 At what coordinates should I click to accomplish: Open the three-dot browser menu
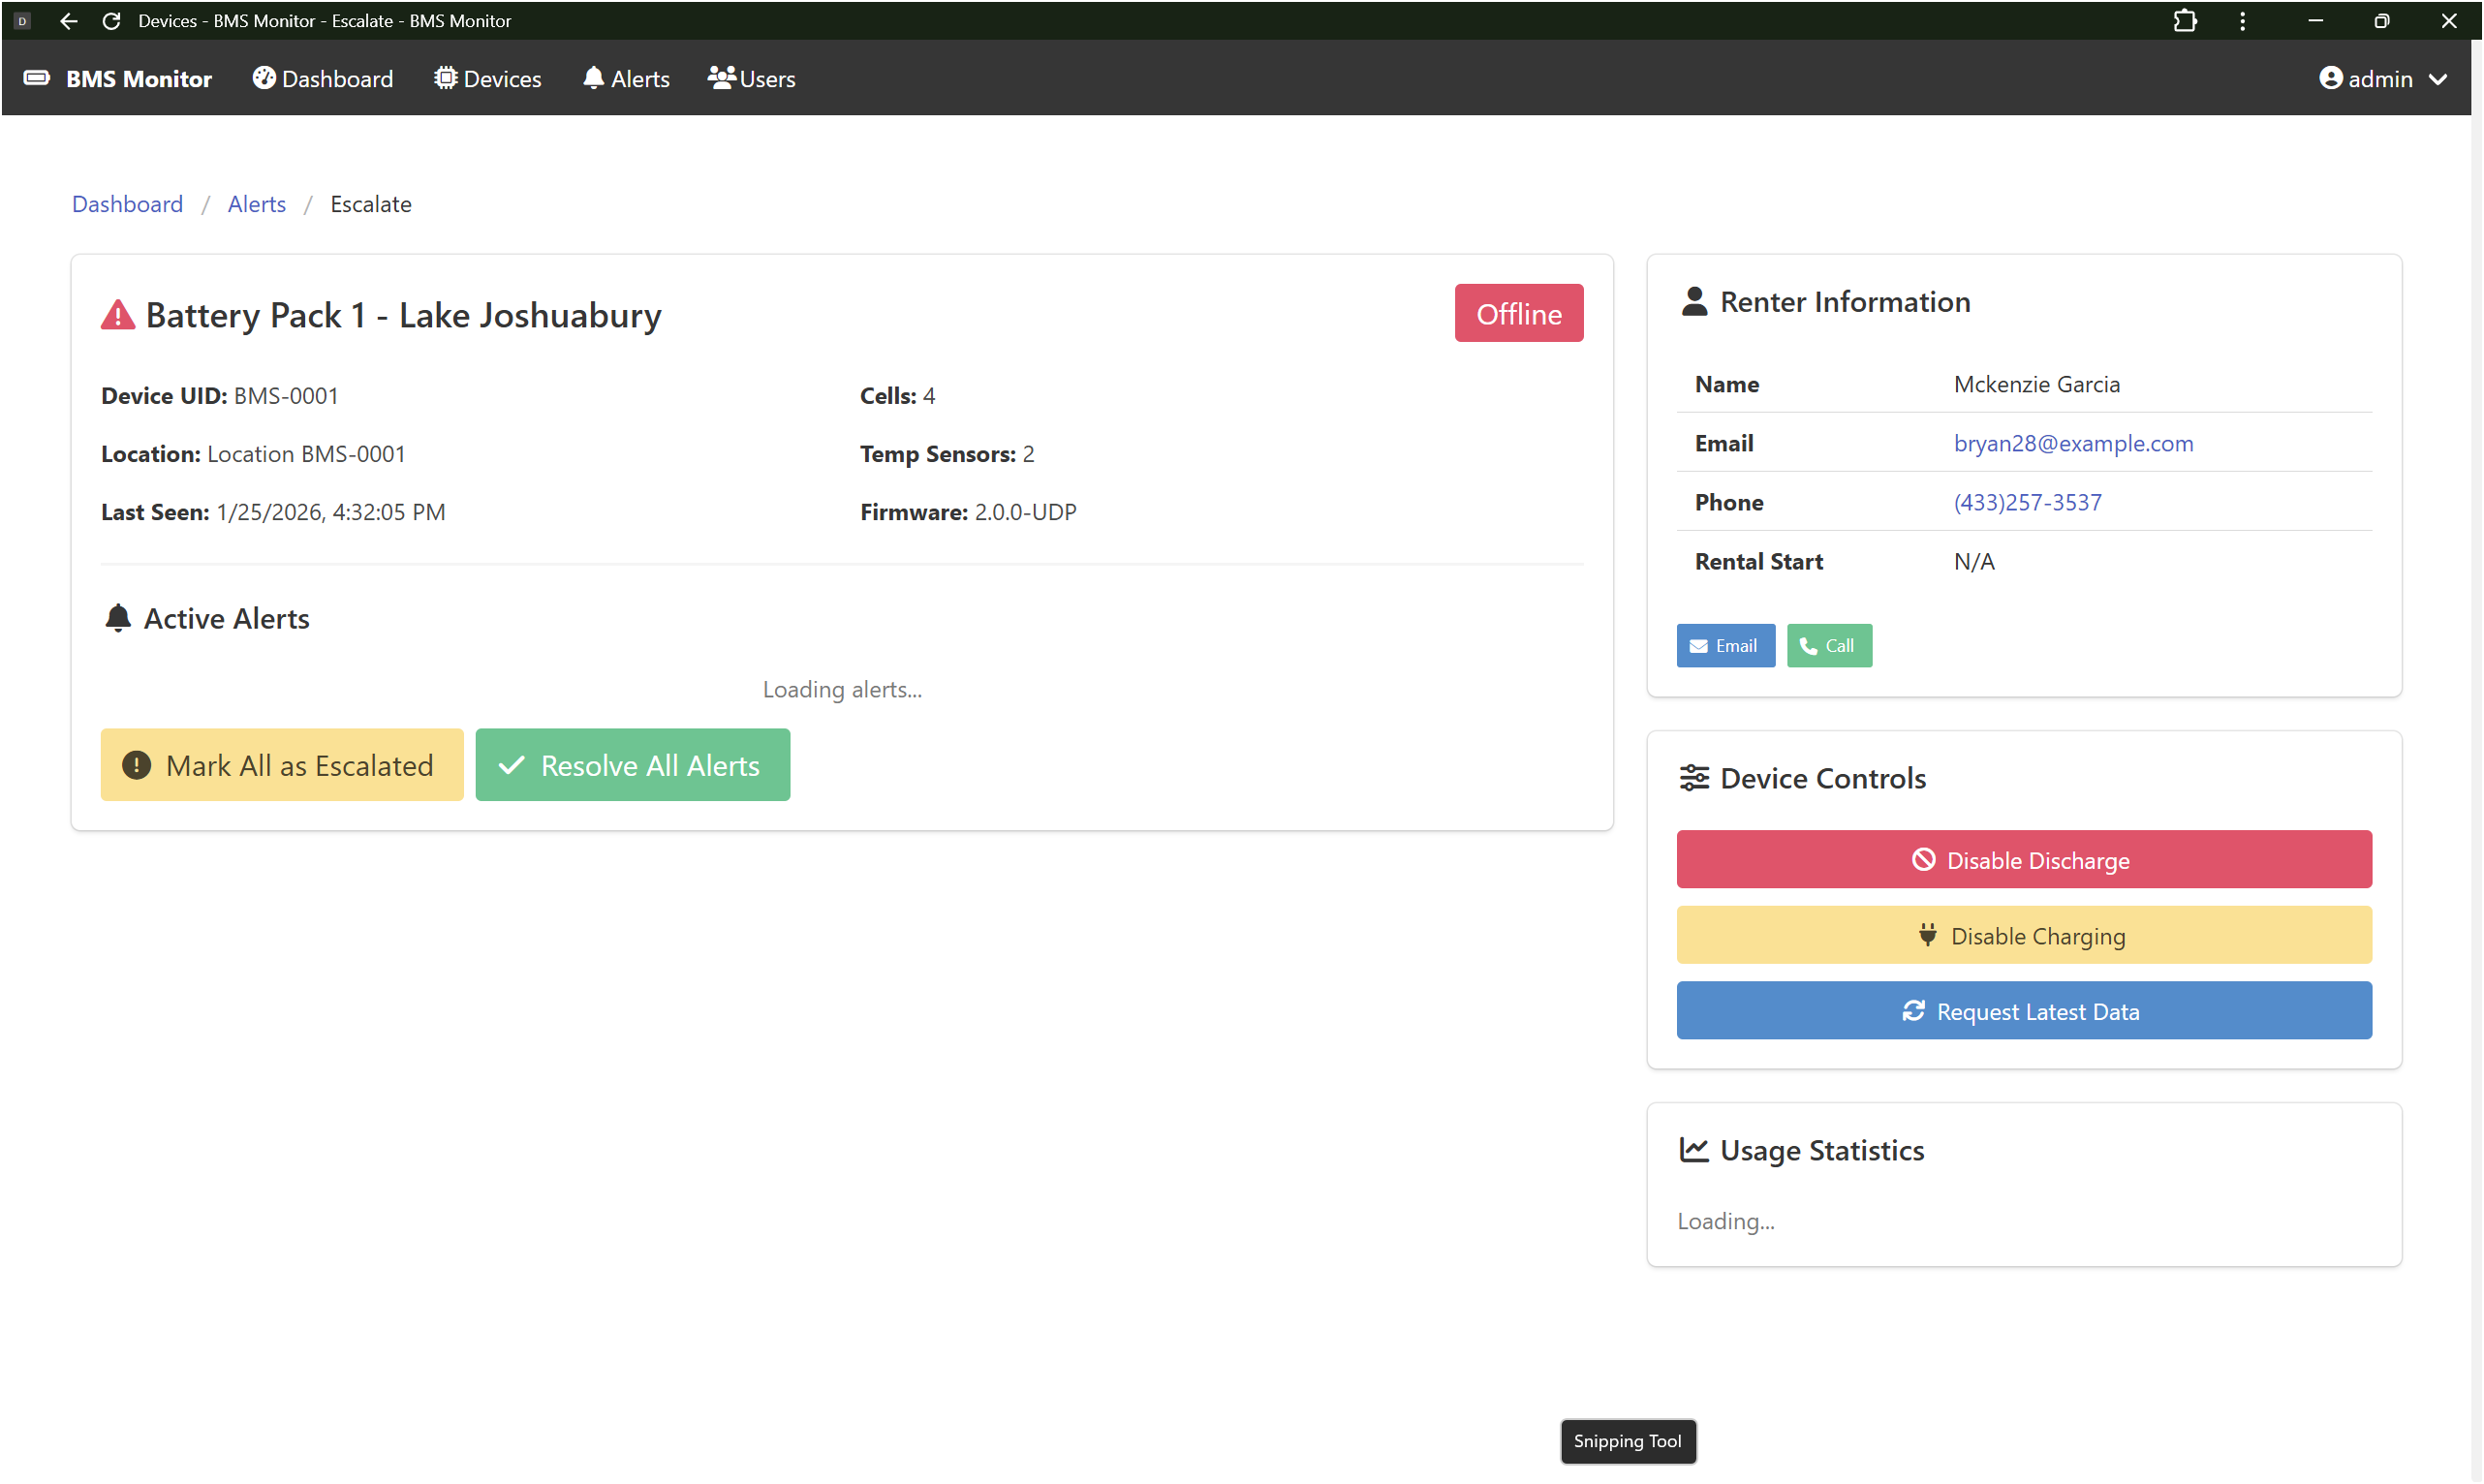tap(2243, 21)
